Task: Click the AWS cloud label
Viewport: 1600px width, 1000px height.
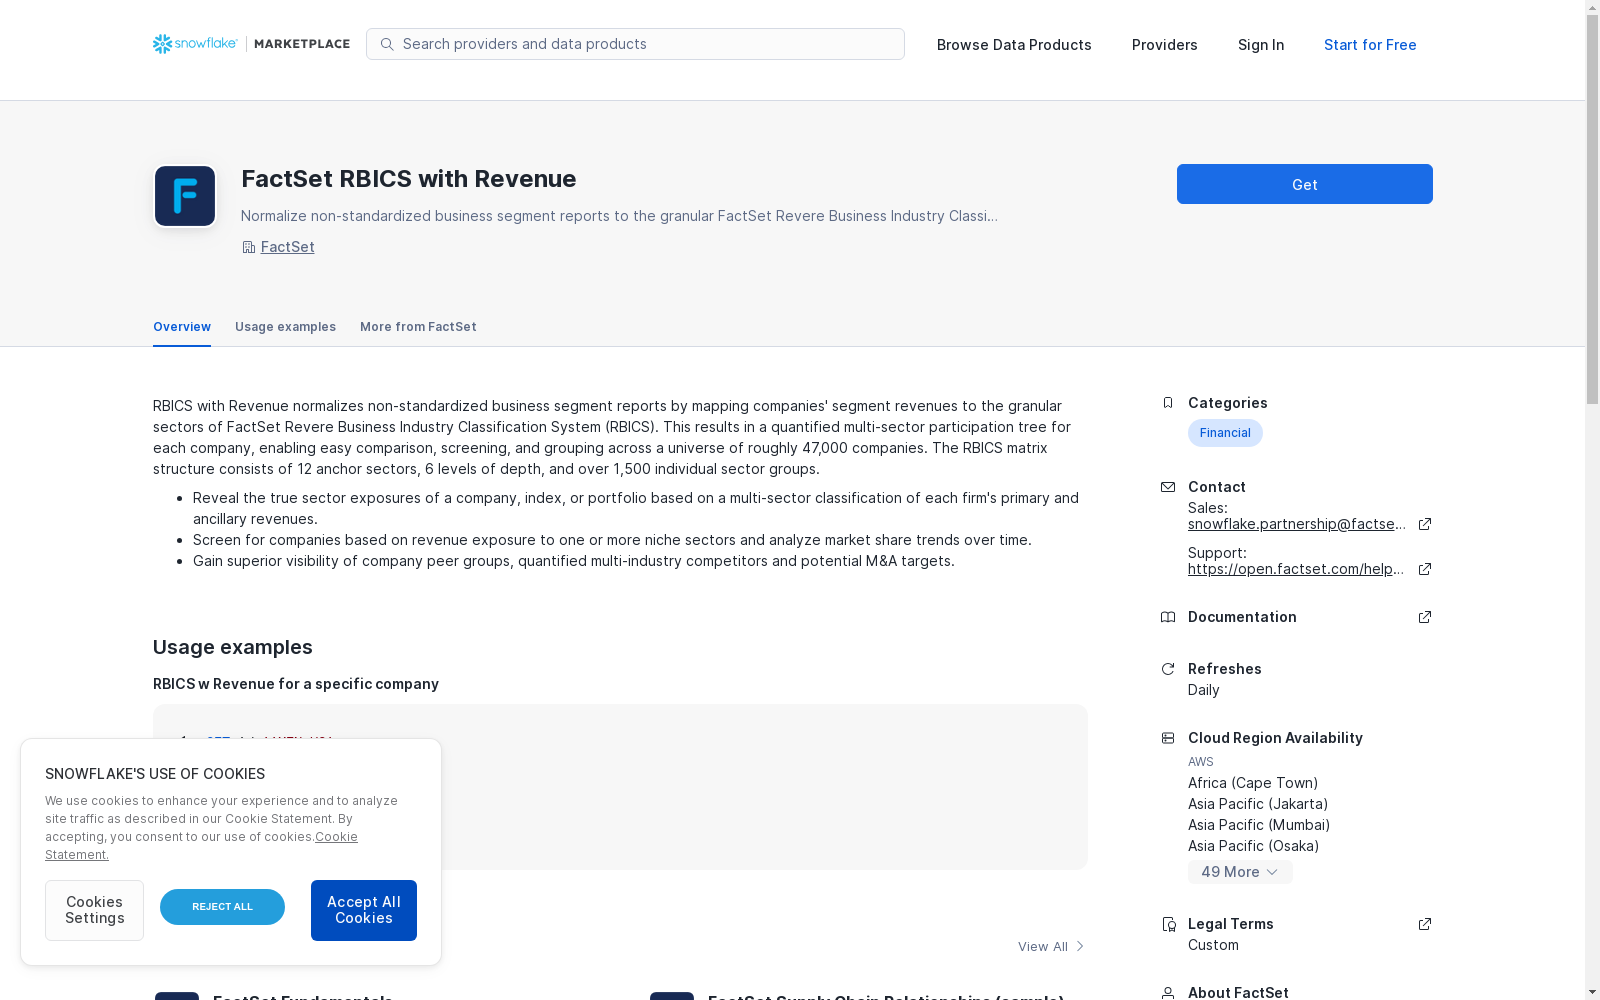Action: tap(1201, 762)
